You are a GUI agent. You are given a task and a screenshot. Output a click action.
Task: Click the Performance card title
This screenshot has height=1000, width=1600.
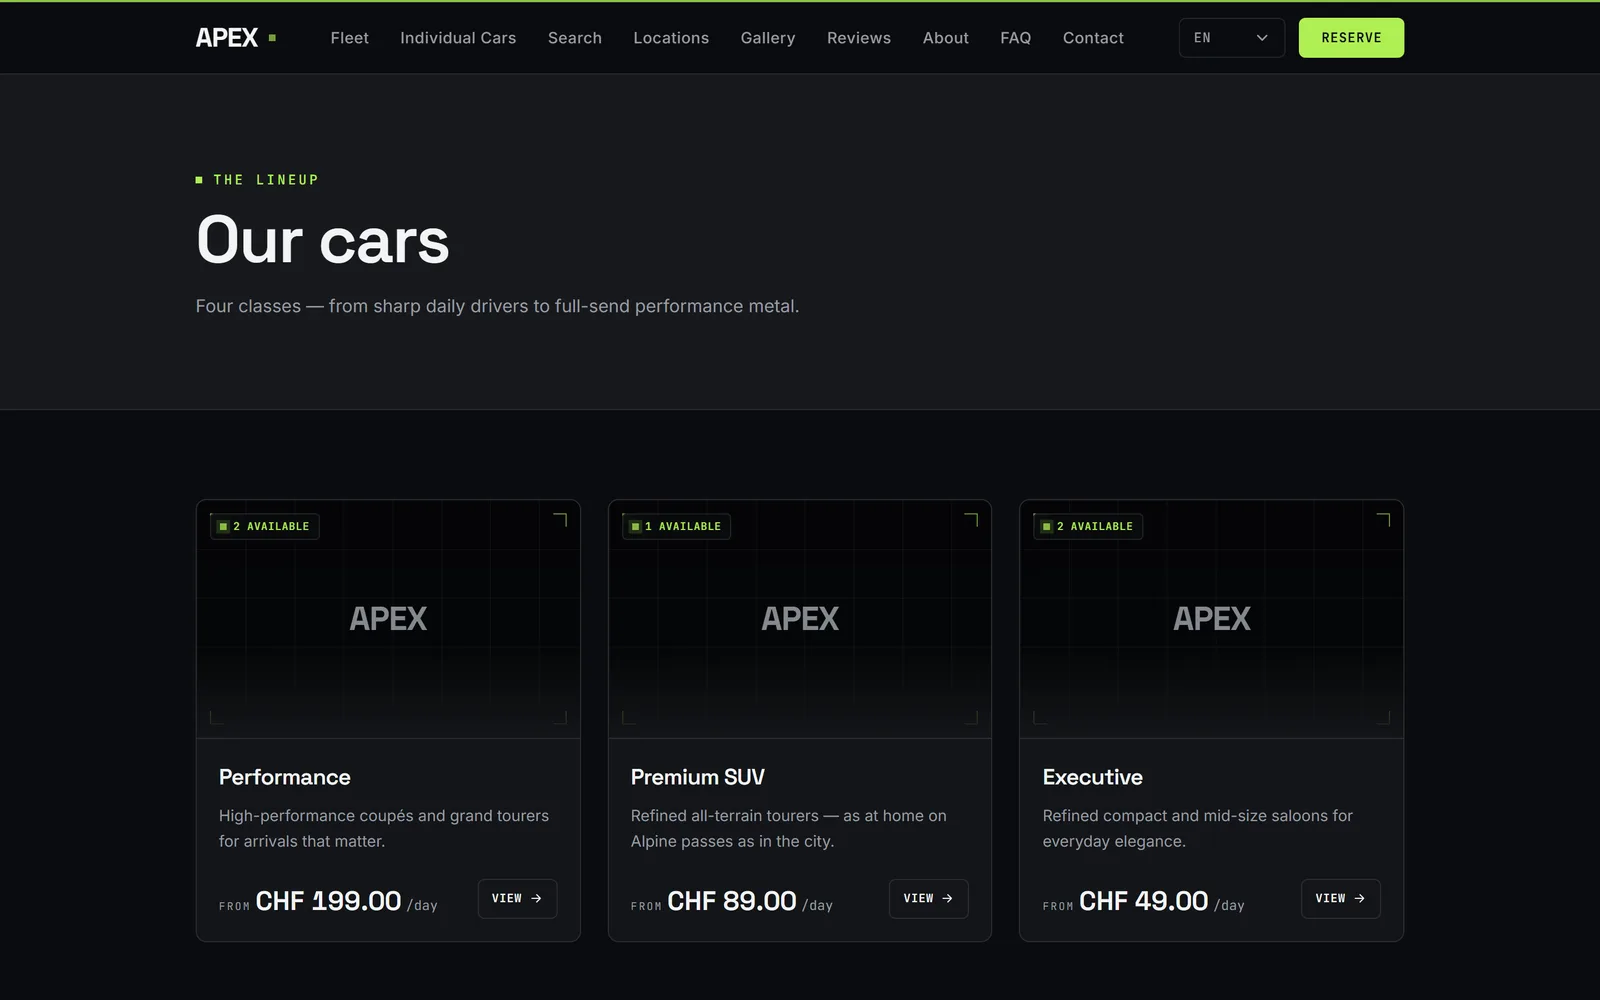tap(285, 777)
